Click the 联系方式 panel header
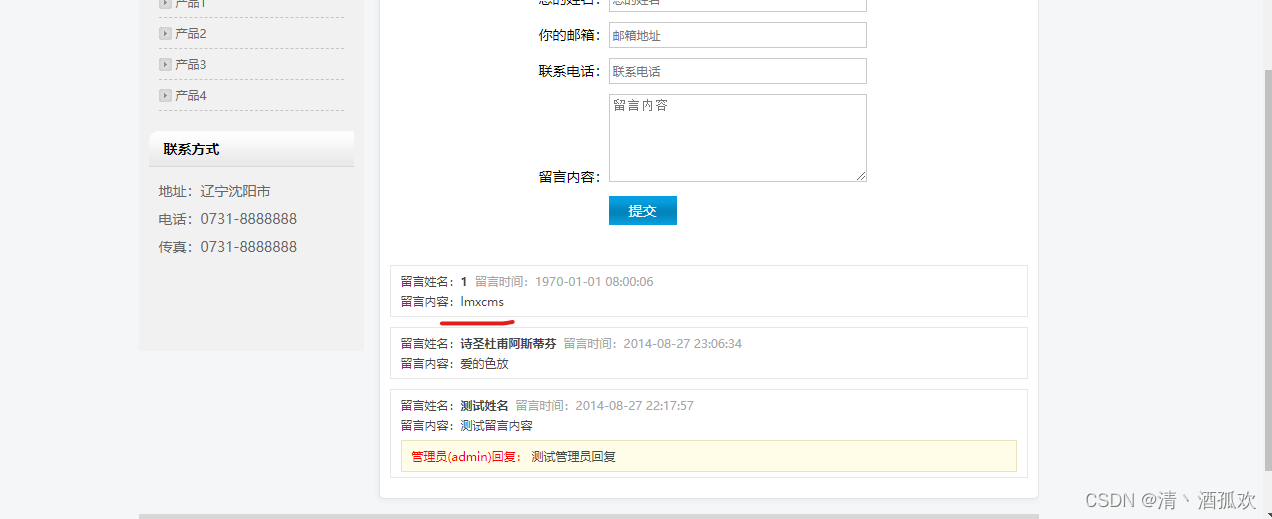The width and height of the screenshot is (1272, 519). (x=251, y=149)
